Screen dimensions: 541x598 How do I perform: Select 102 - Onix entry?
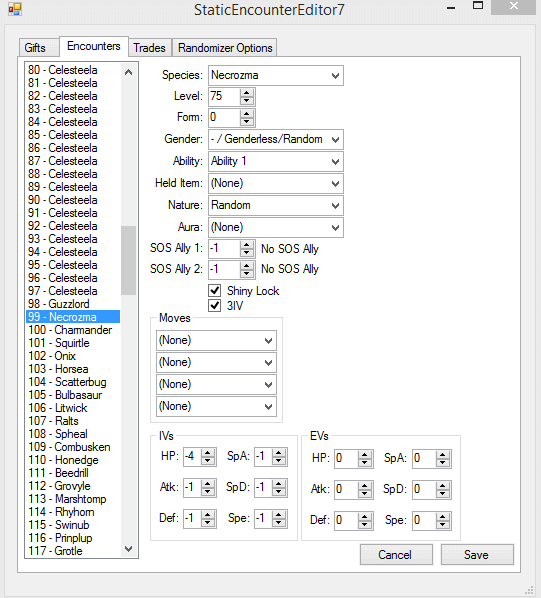pyautogui.click(x=73, y=356)
